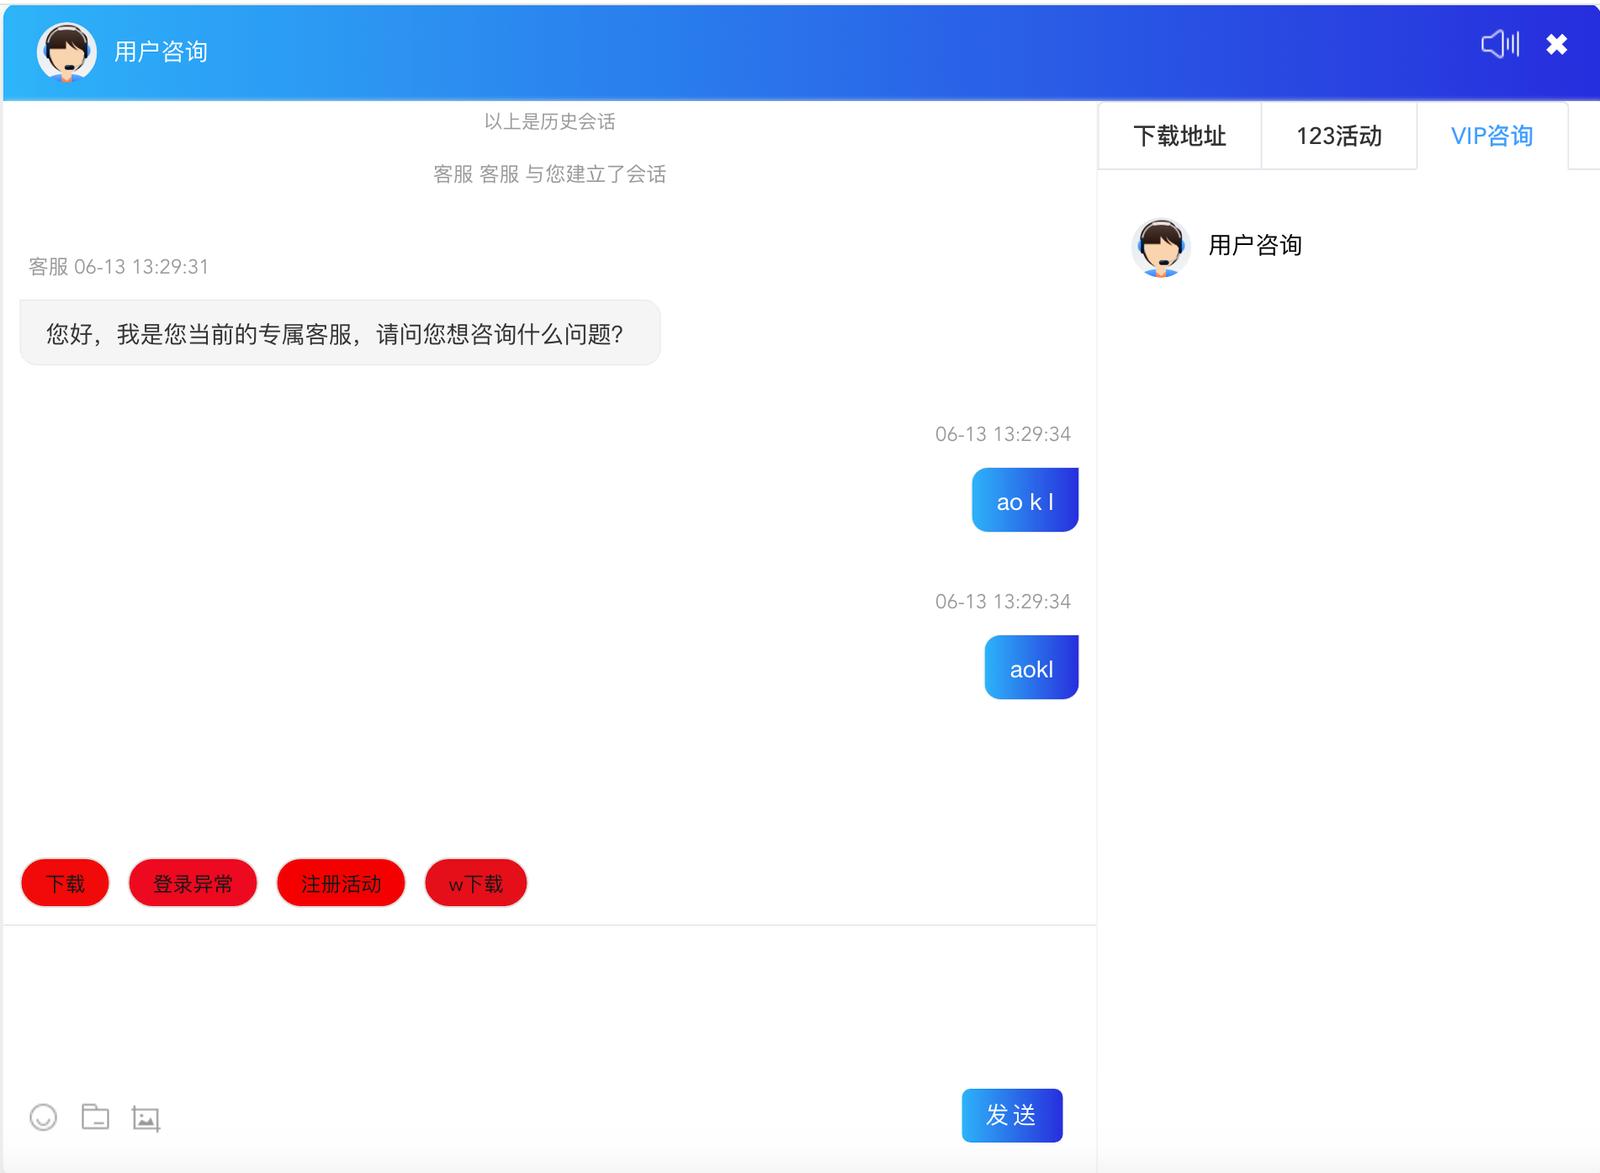
Task: Click the 注册活动 red button
Action: pyautogui.click(x=340, y=882)
